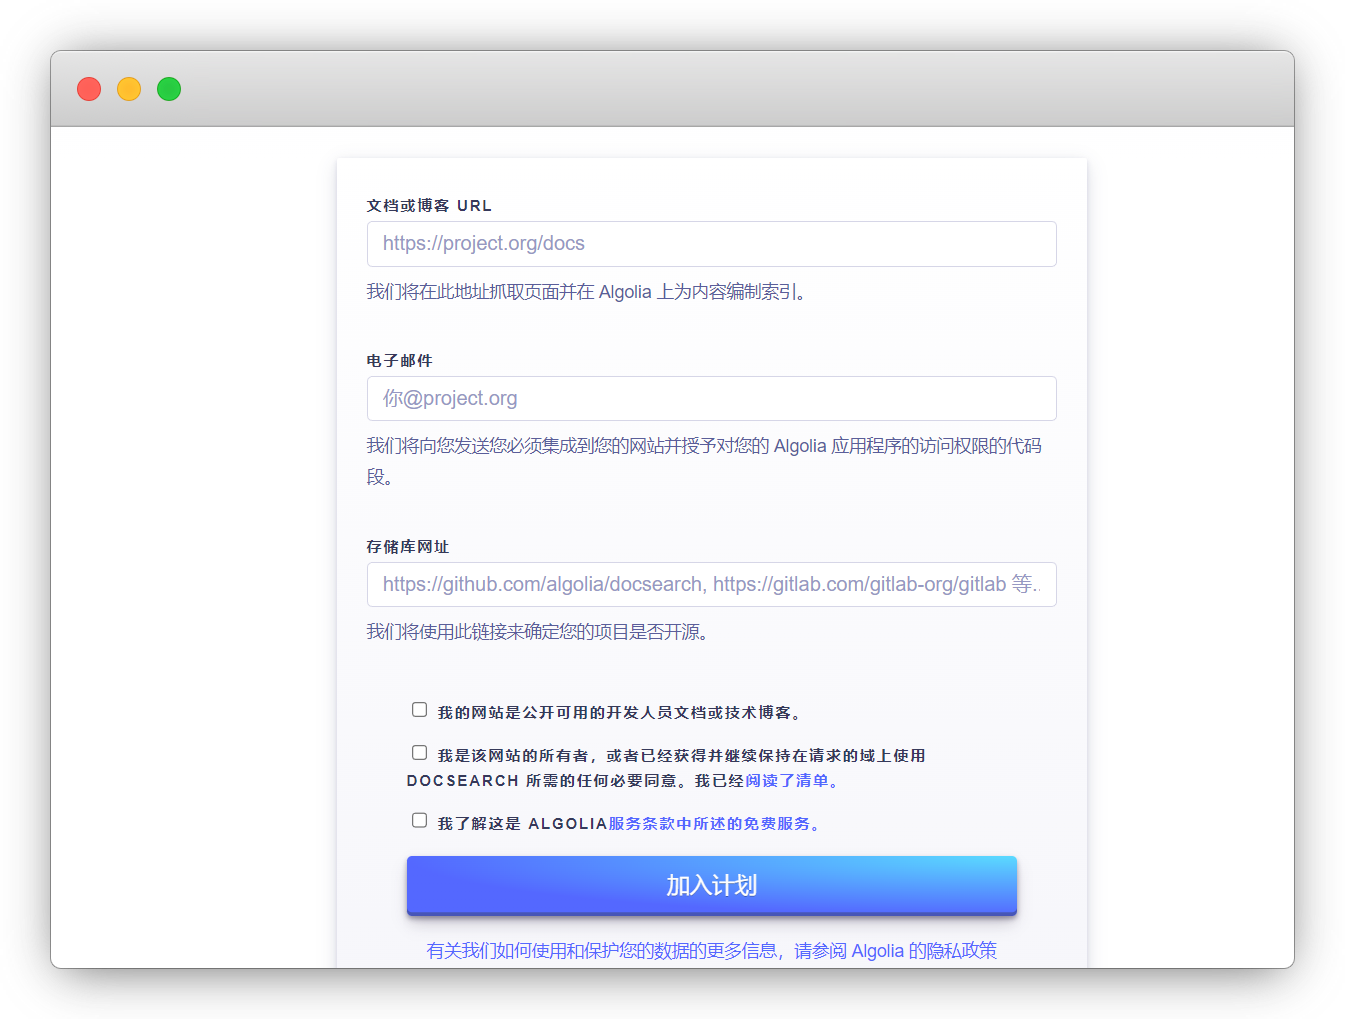
Task: Click the 文档或博客 URL field label
Action: (x=428, y=205)
